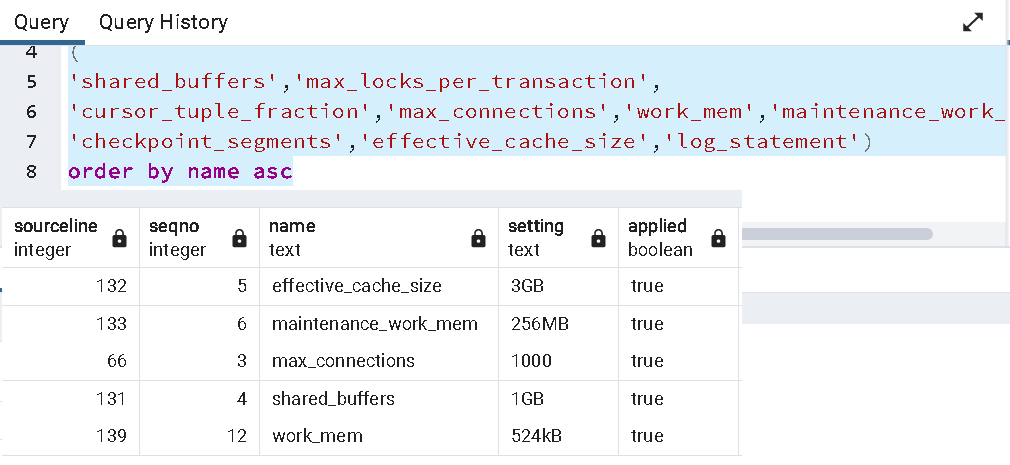1010x465 pixels.
Task: Select the work_mem name cell
Action: click(379, 436)
